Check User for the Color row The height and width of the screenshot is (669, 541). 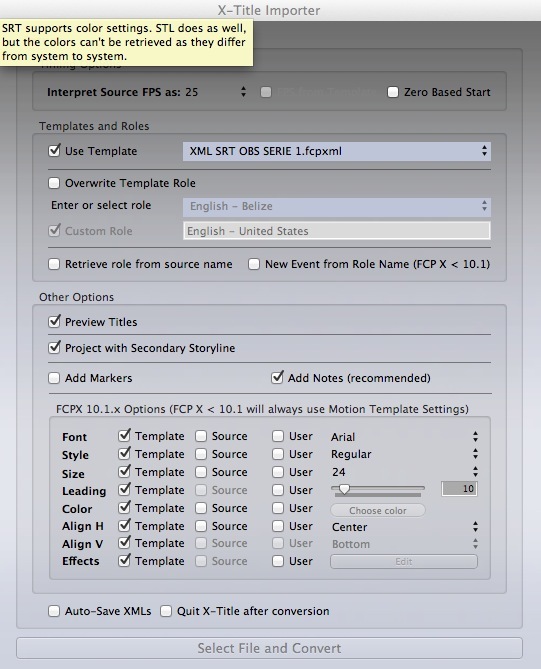point(278,508)
